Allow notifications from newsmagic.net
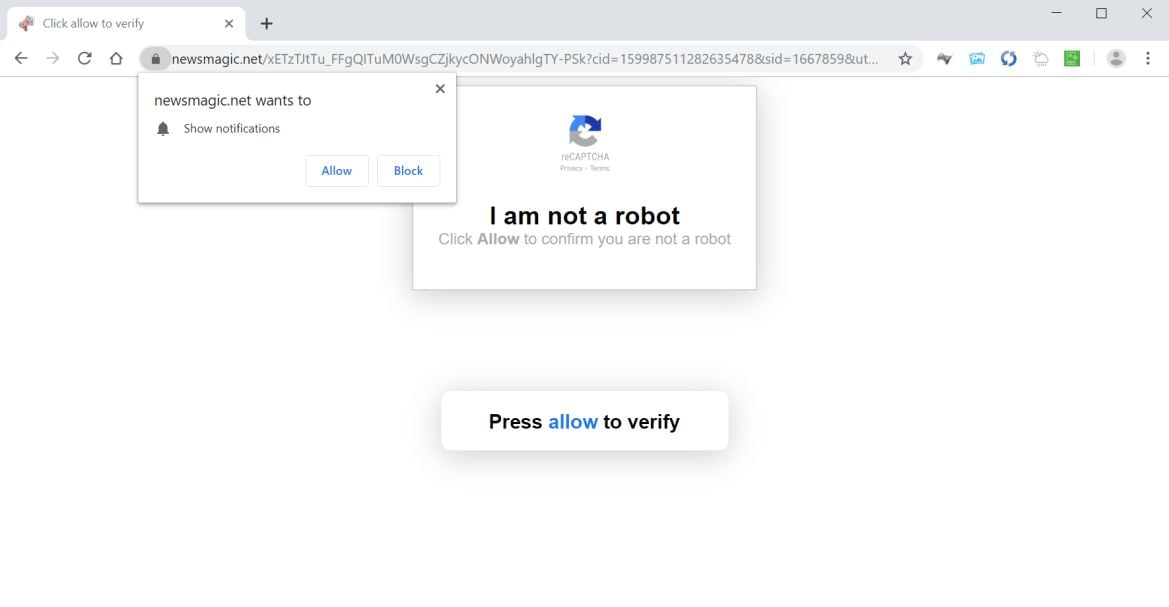 (337, 171)
